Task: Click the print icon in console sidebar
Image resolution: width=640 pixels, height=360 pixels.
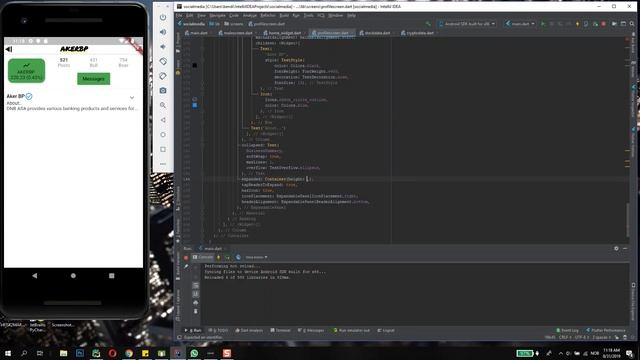Action: tap(196, 303)
